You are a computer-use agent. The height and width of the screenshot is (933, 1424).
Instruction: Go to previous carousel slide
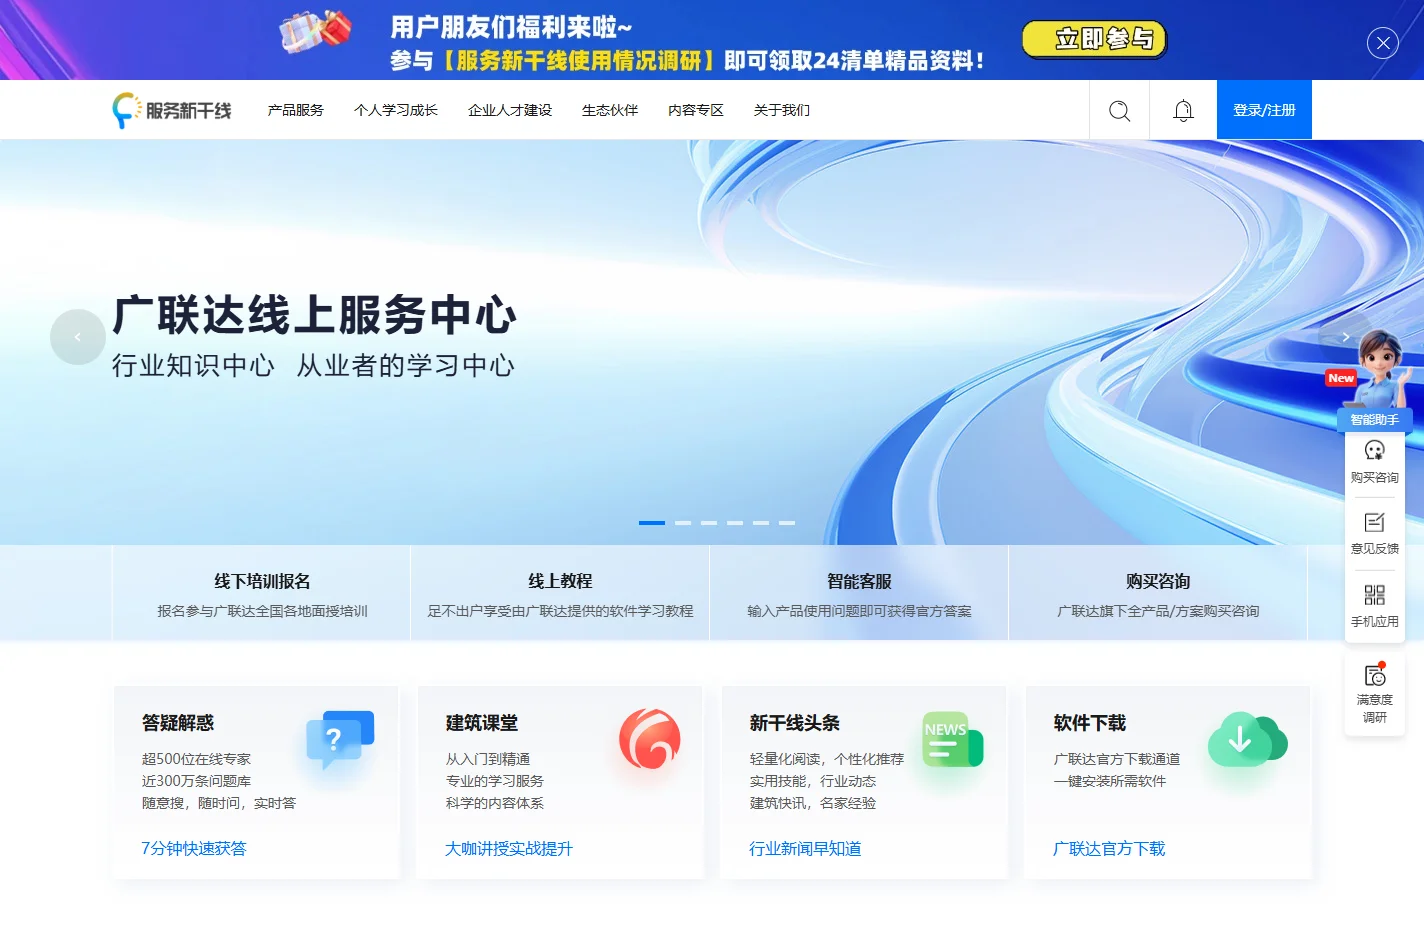click(x=78, y=337)
